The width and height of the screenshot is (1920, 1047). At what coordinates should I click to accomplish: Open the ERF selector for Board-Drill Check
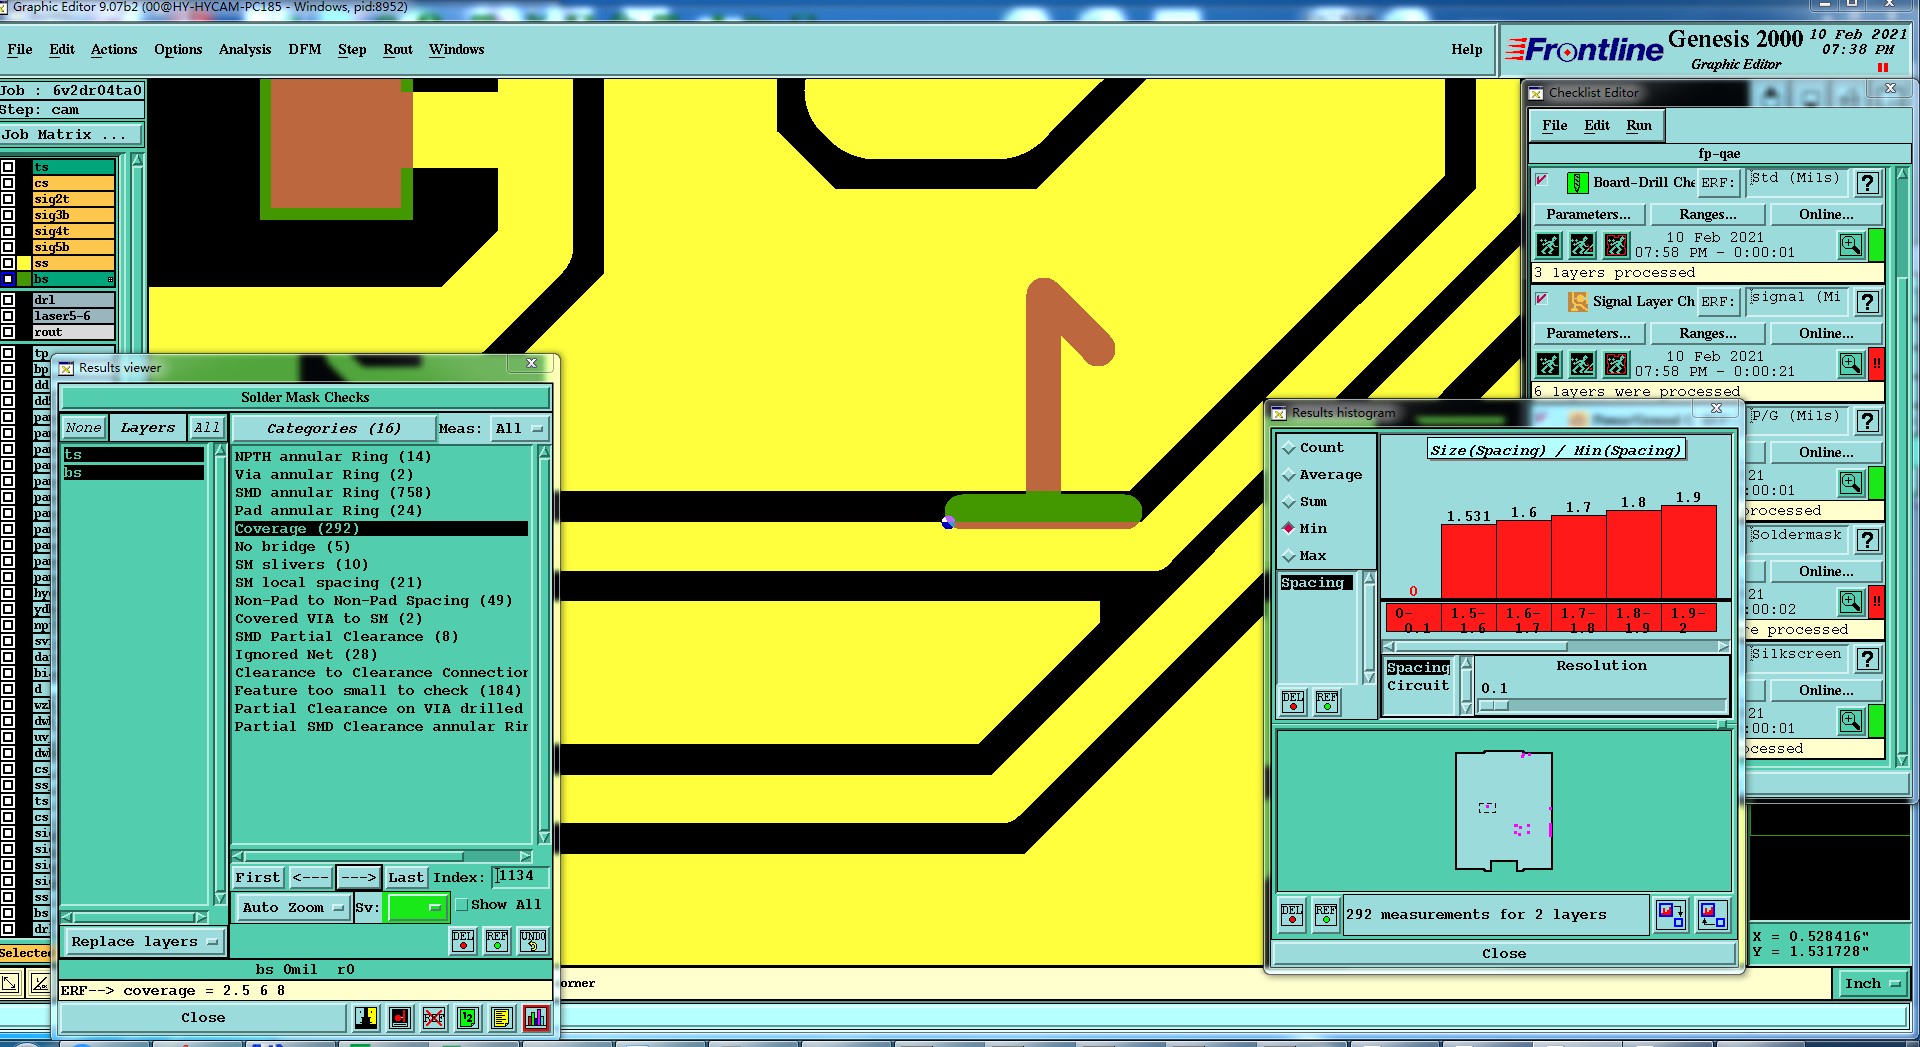[1718, 183]
